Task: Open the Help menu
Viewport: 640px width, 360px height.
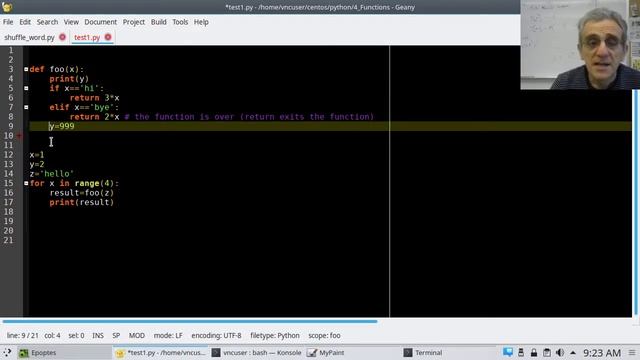Action: coord(201,22)
